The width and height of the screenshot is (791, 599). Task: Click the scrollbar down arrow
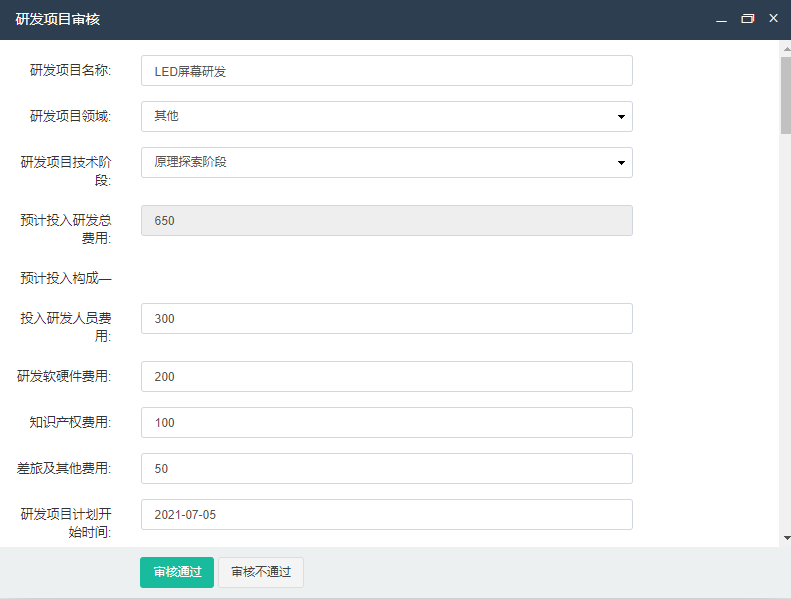[x=786, y=538]
